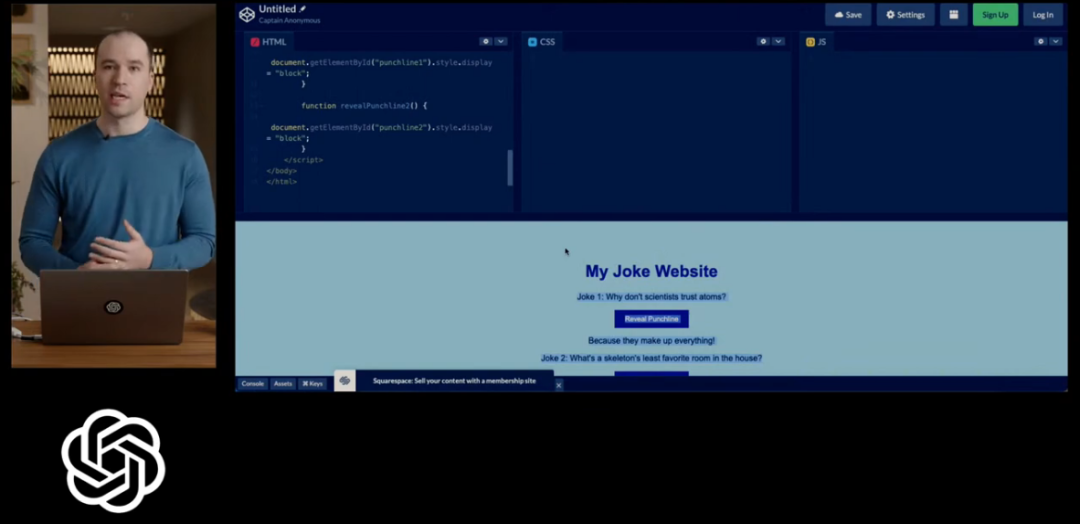Click the closing </html> tag line
Screen dimensions: 1080x524
click(282, 182)
